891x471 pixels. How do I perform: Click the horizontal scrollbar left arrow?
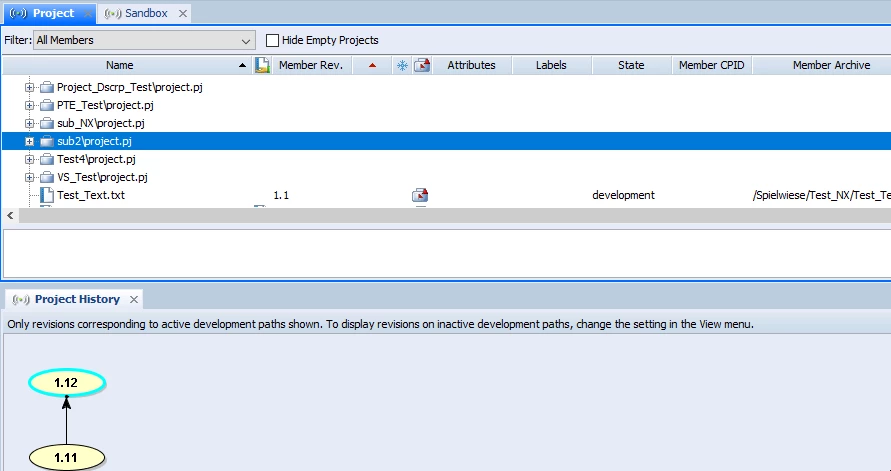pyautogui.click(x=10, y=215)
